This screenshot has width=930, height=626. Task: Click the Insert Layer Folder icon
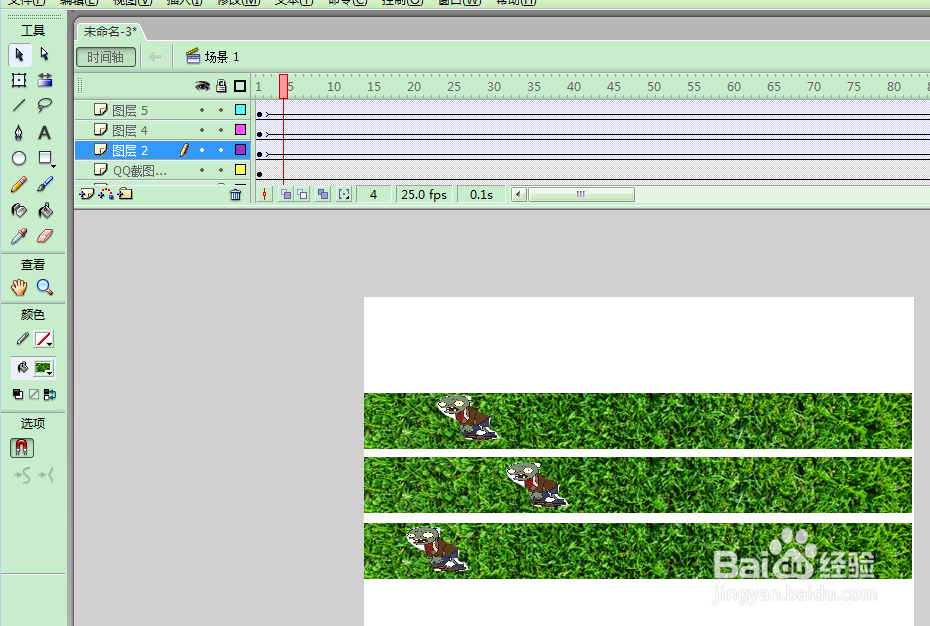[x=125, y=194]
